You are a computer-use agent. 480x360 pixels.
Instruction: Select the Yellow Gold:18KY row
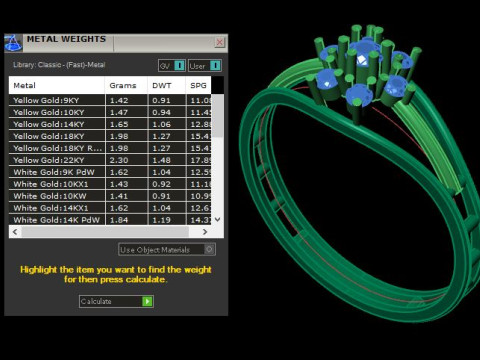110,136
